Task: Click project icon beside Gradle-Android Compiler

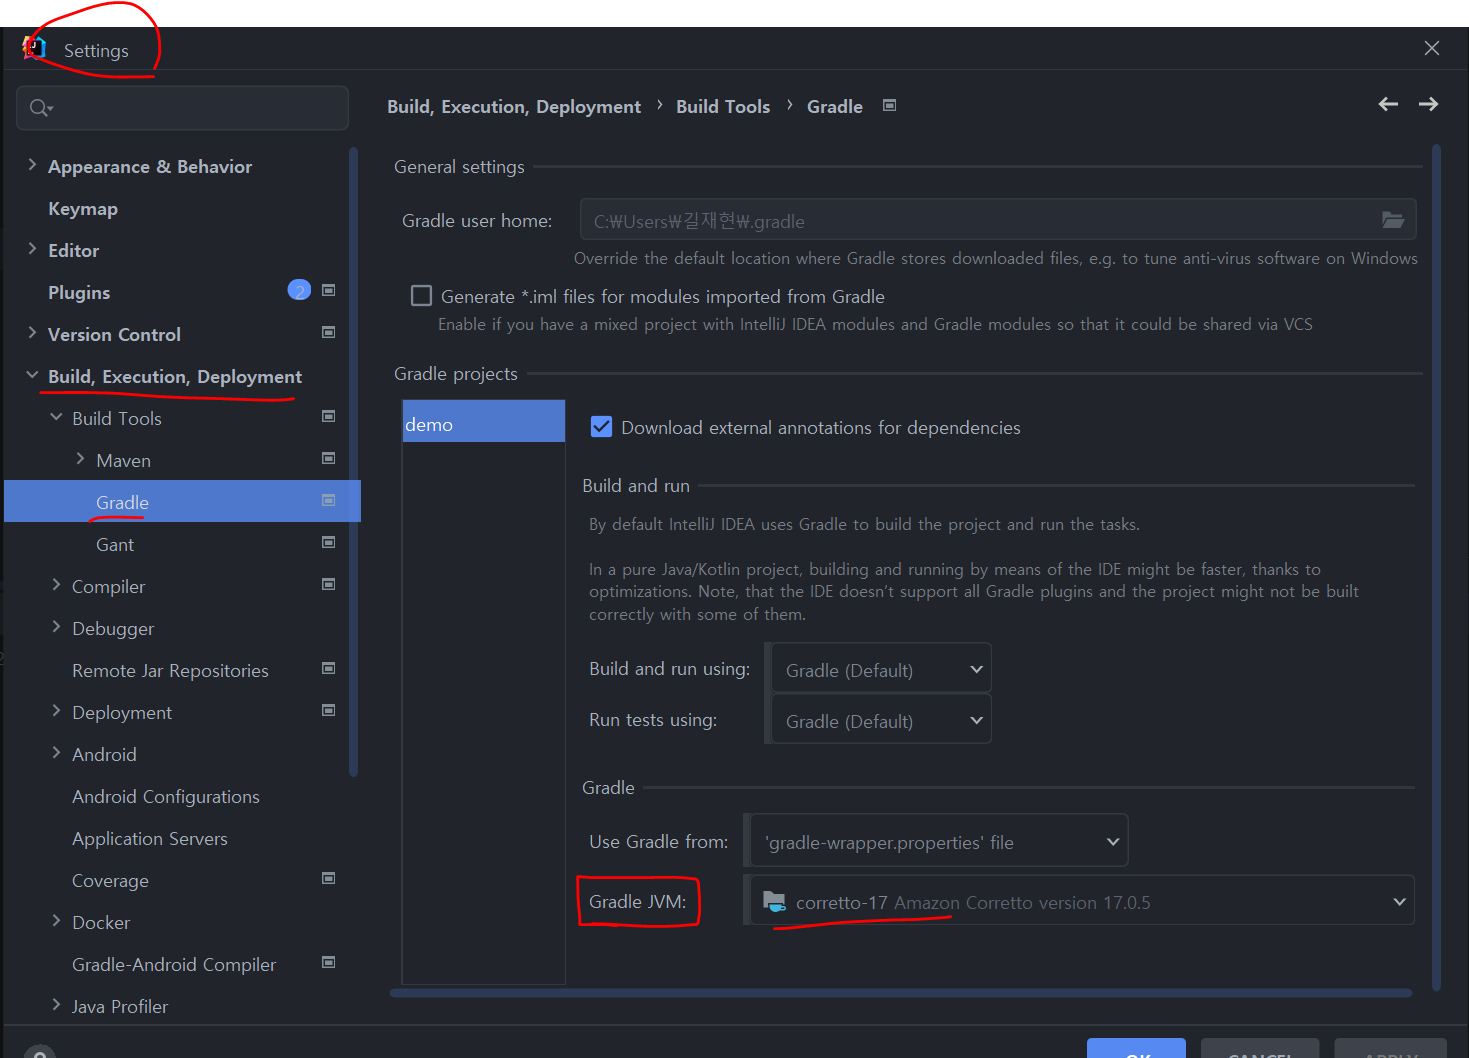Action: (x=328, y=962)
